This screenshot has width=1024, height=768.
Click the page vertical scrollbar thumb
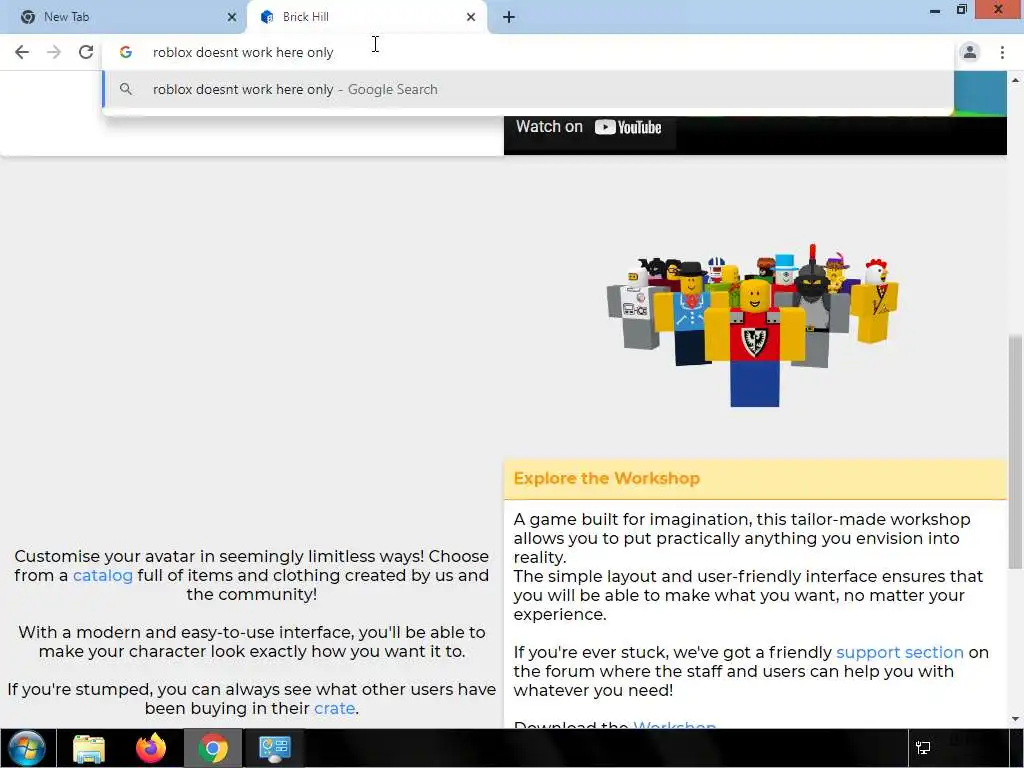tap(1016, 451)
